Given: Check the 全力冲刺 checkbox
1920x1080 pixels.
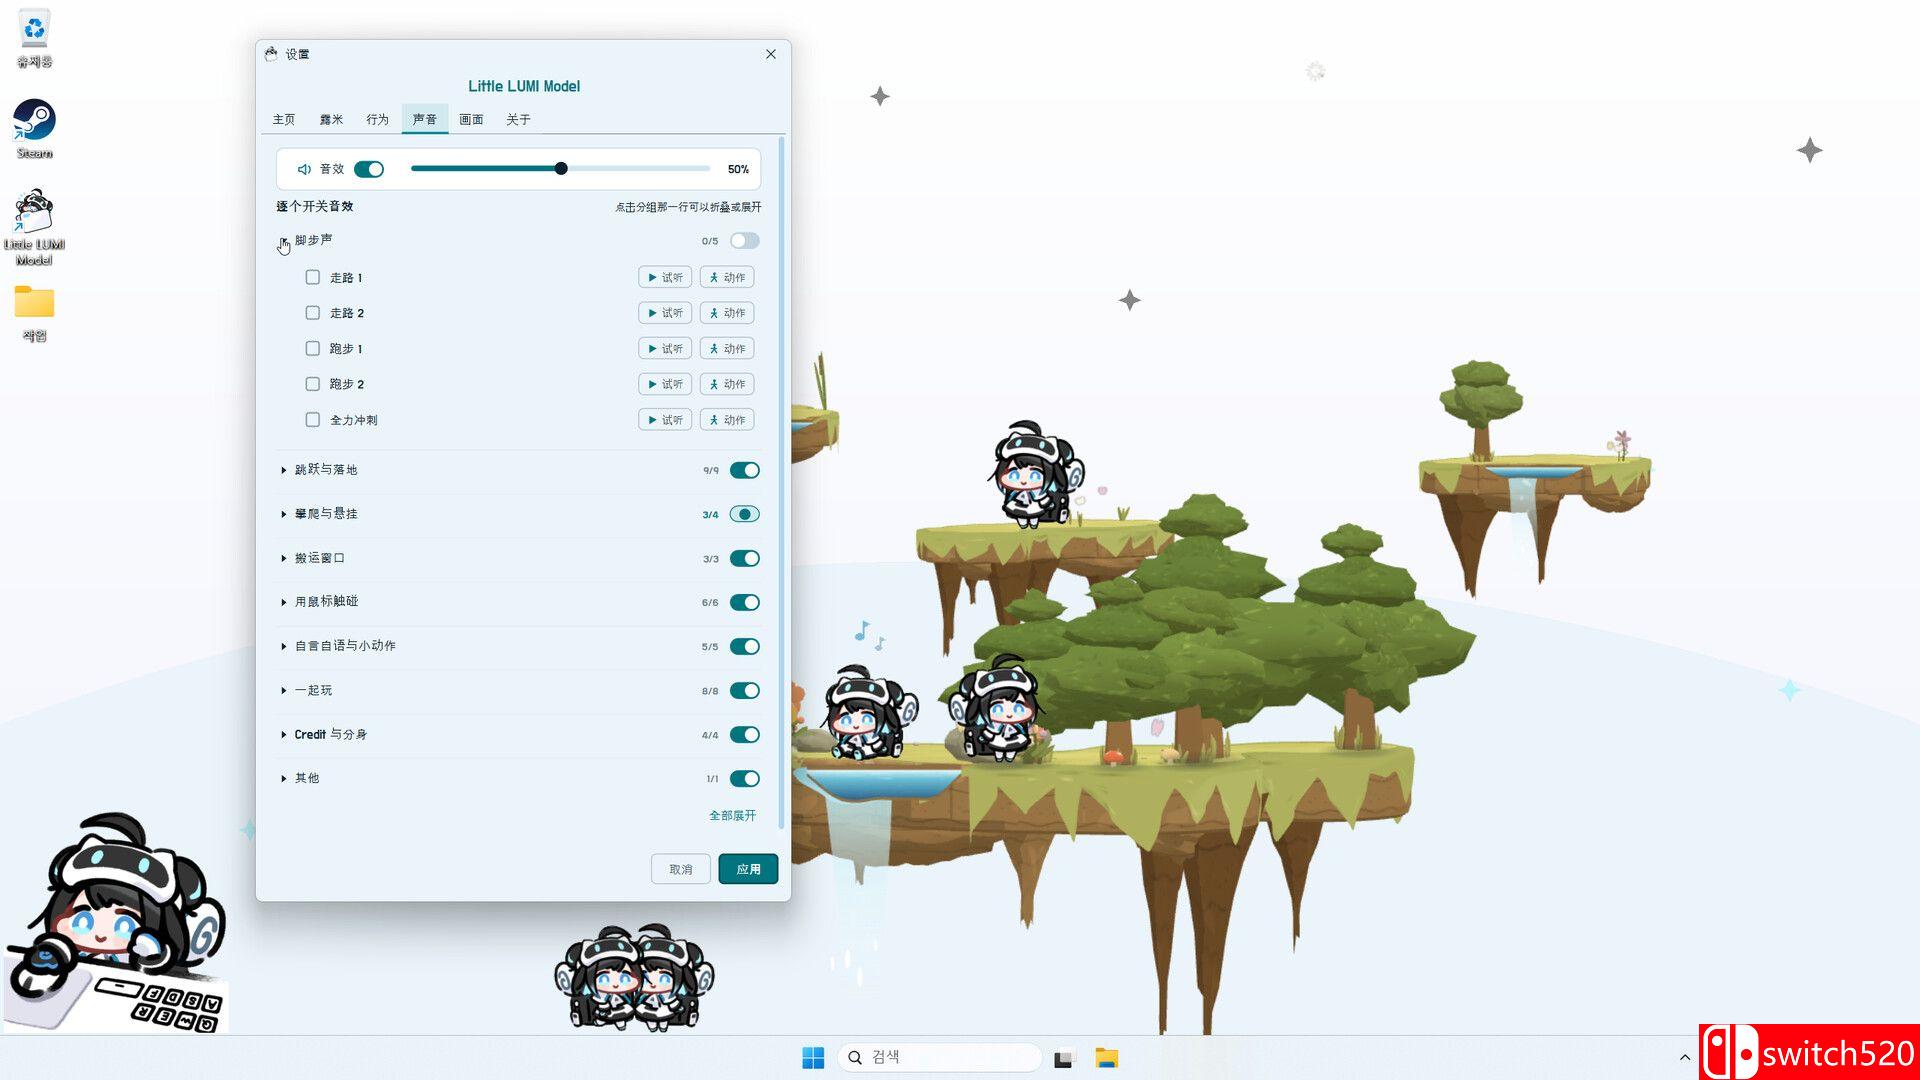Looking at the screenshot, I should 313,420.
